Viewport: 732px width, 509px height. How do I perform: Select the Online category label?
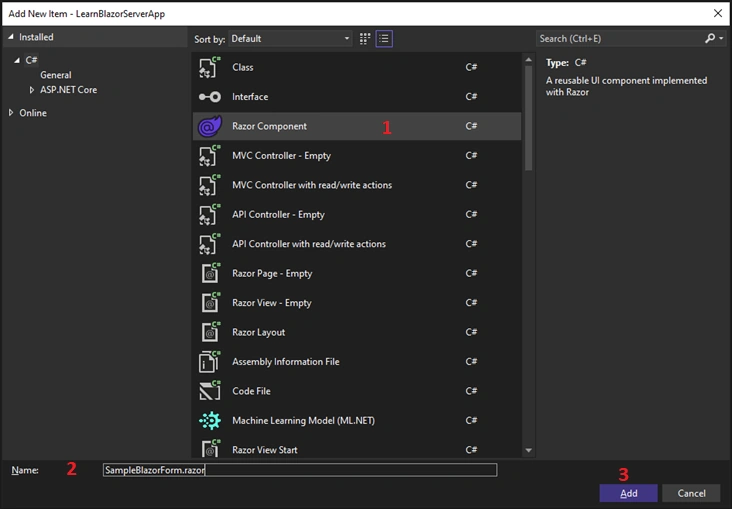(x=33, y=113)
